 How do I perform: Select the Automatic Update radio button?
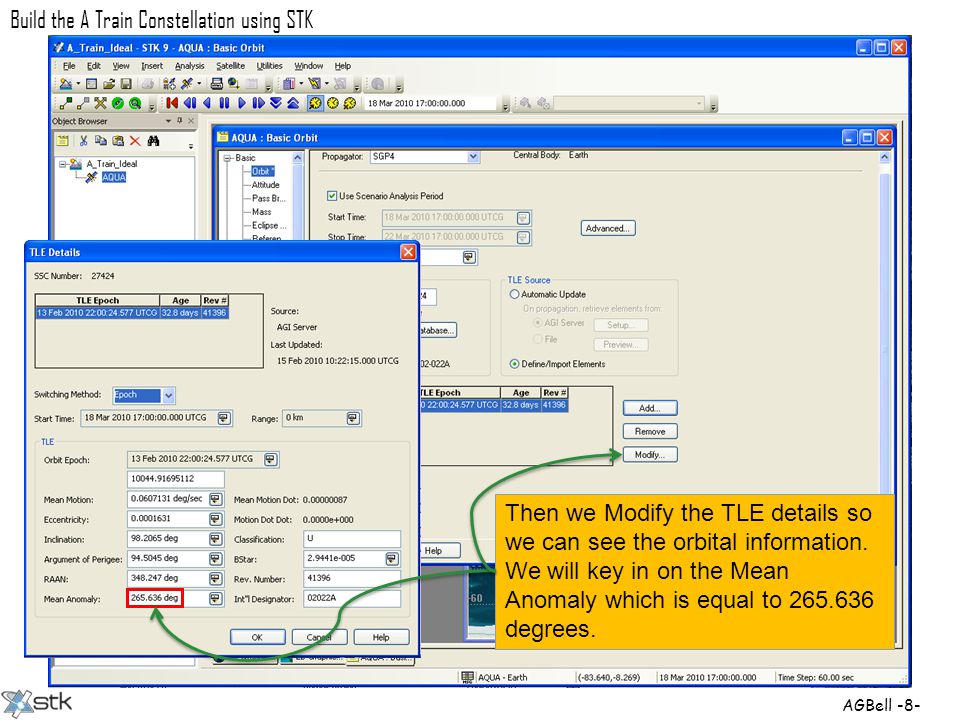(x=514, y=294)
